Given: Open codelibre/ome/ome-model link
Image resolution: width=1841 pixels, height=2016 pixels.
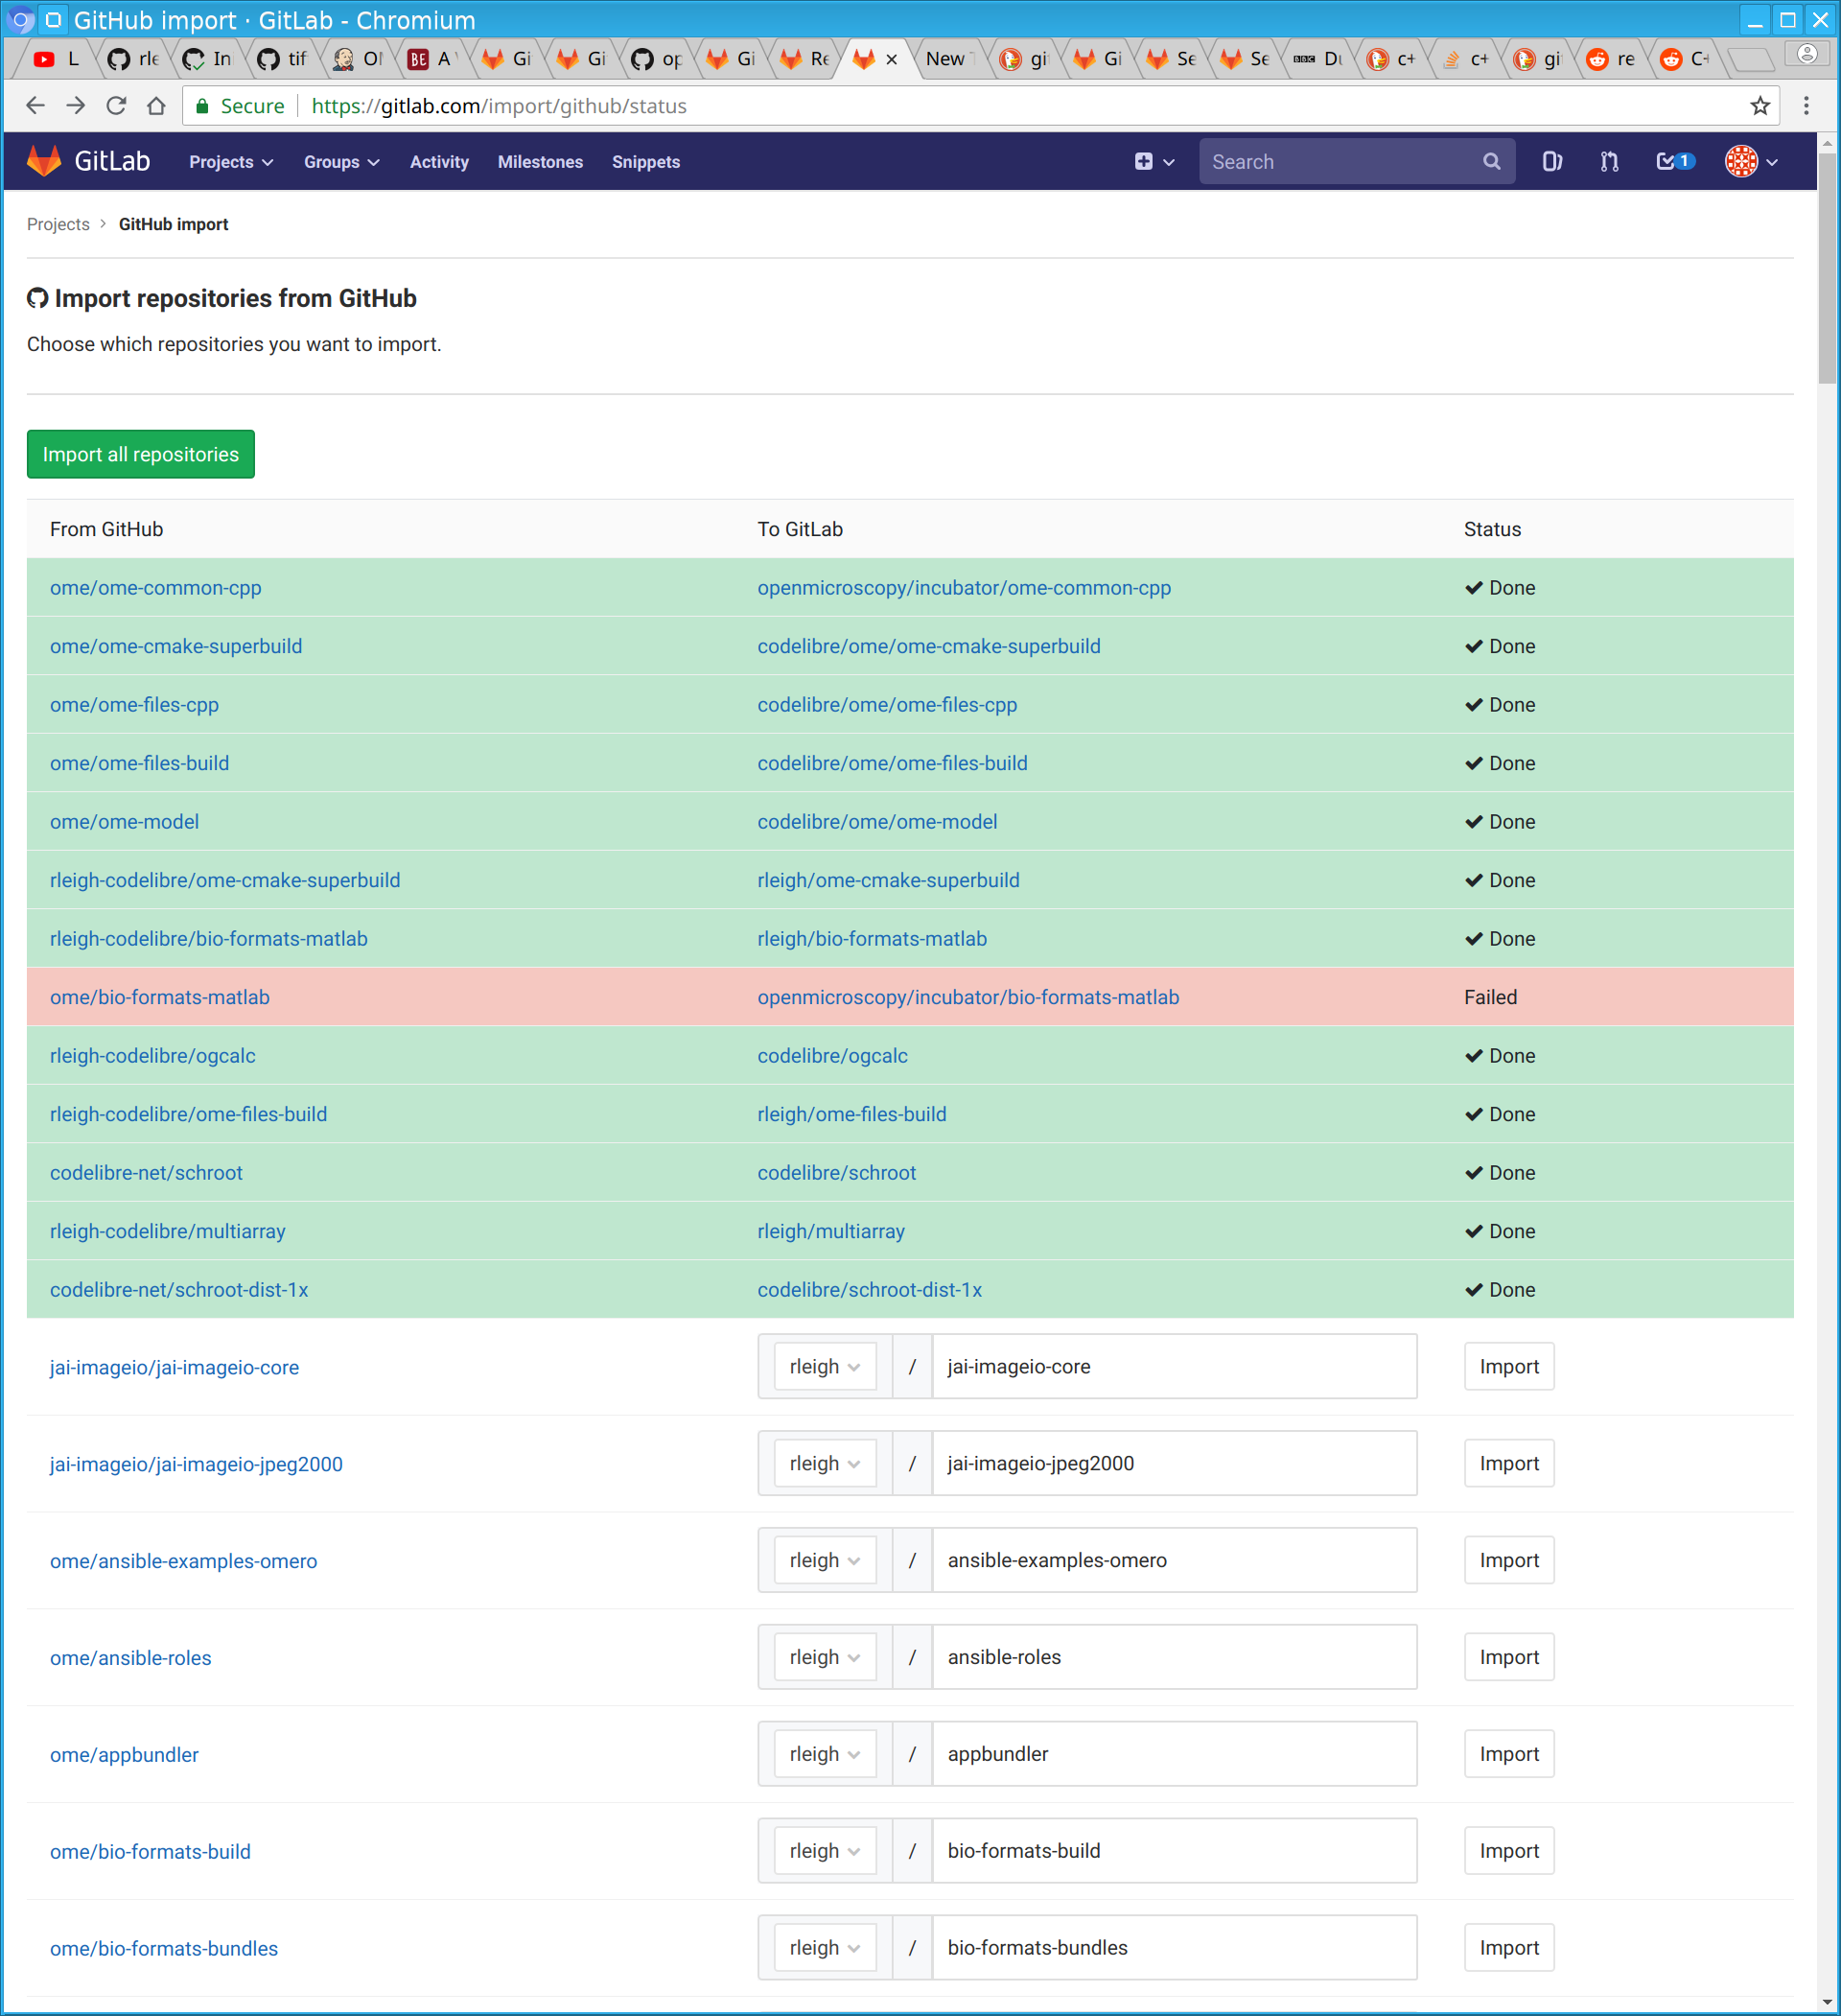Looking at the screenshot, I should coord(877,822).
